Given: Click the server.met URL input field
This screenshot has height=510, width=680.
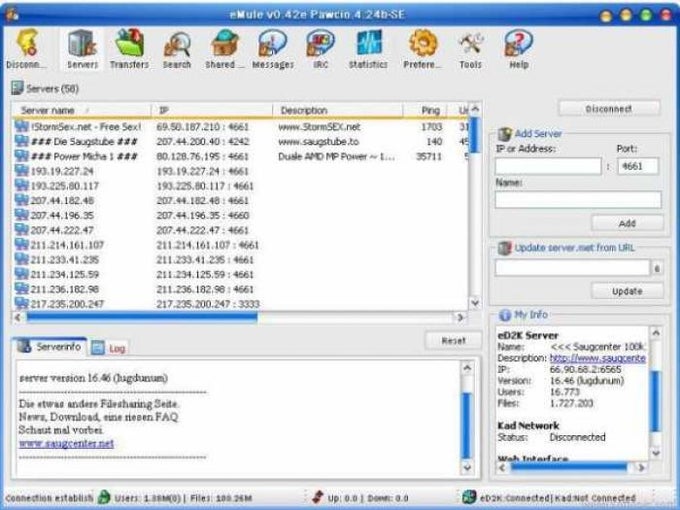Looking at the screenshot, I should click(572, 268).
